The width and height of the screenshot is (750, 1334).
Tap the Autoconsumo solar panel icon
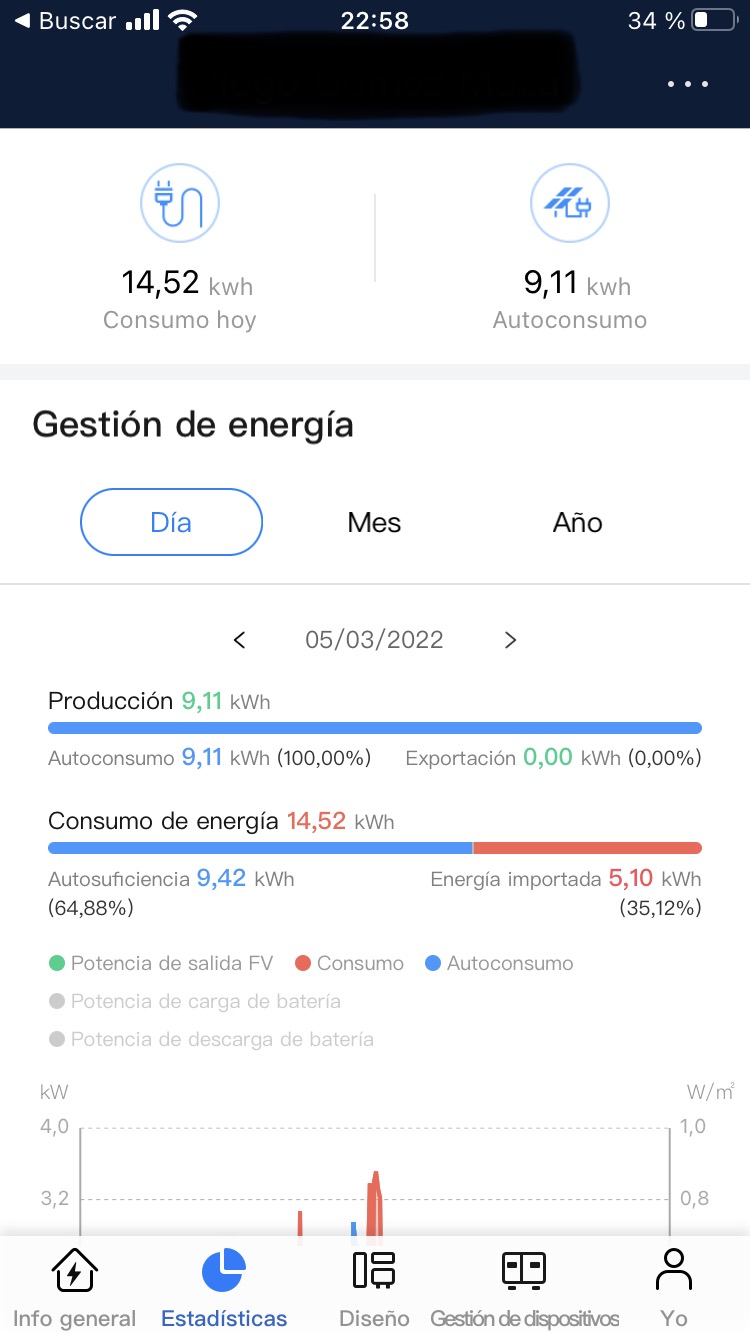[x=569, y=203]
